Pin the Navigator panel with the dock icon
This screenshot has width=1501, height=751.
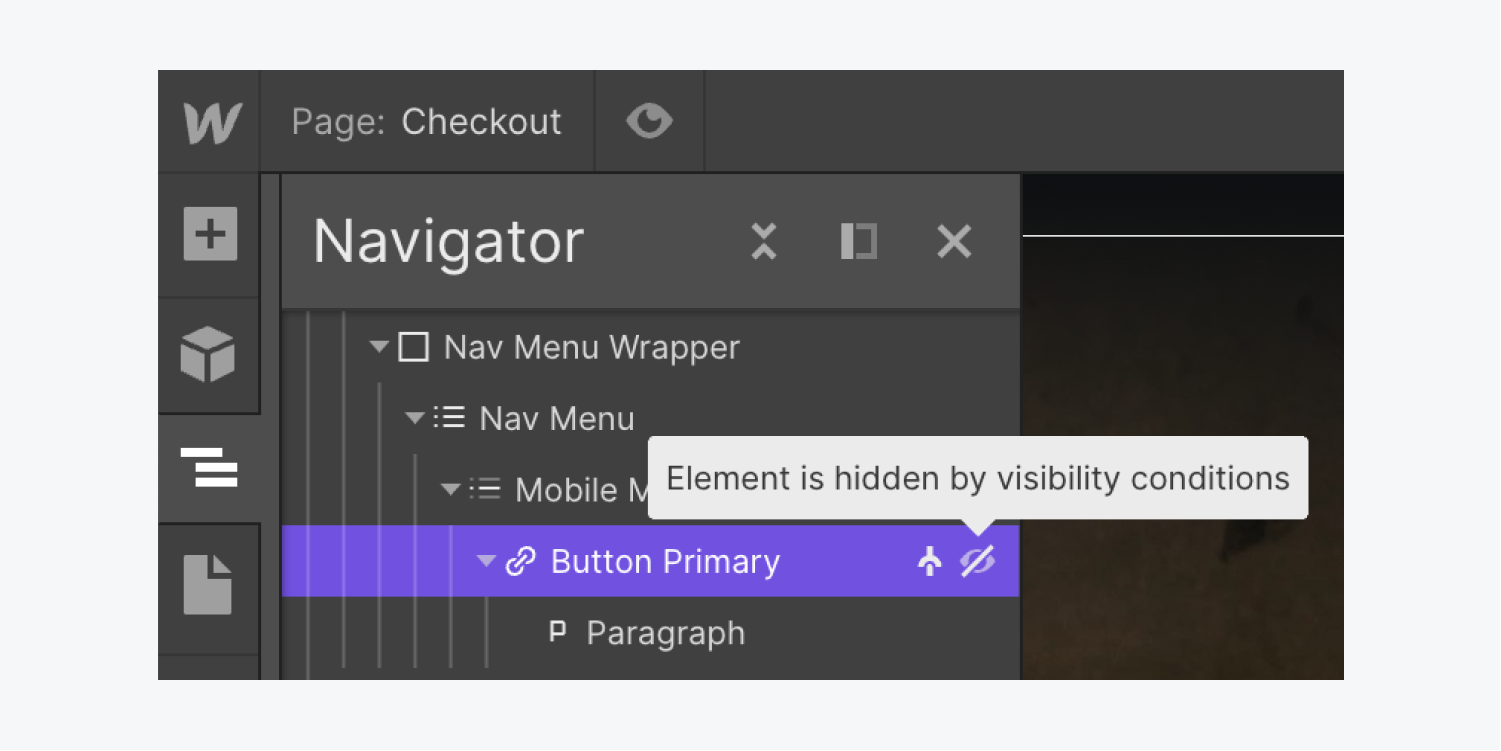click(x=858, y=241)
